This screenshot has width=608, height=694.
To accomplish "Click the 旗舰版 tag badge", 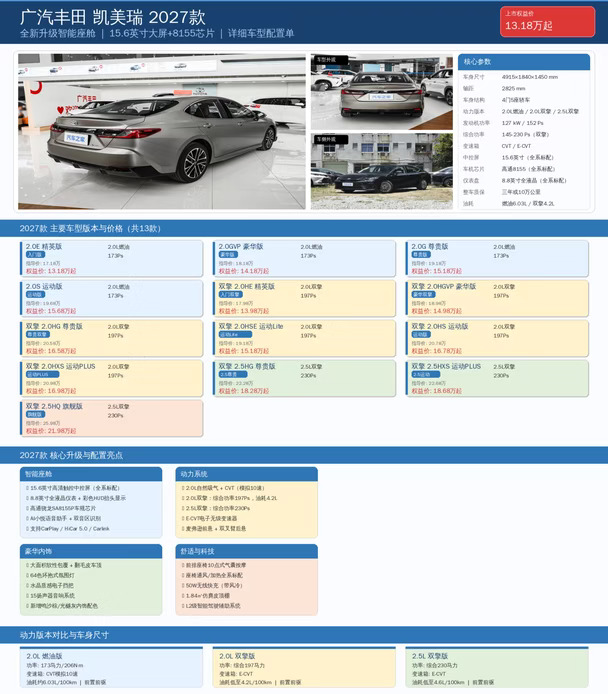I will click(x=35, y=414).
